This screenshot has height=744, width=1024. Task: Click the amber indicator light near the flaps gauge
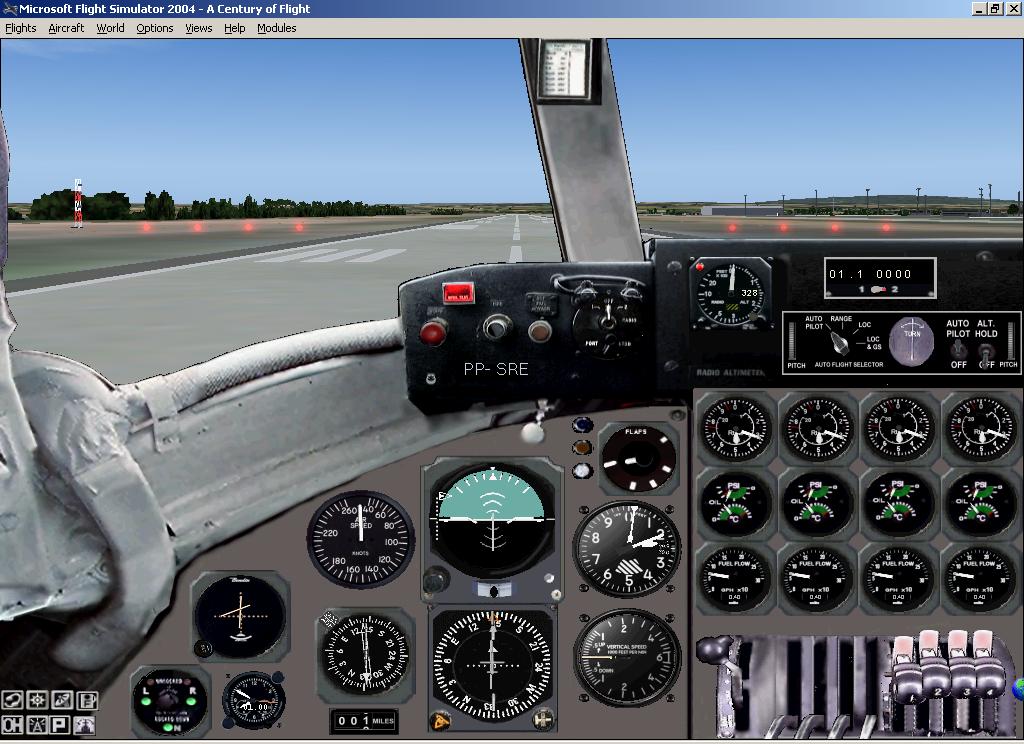click(582, 447)
